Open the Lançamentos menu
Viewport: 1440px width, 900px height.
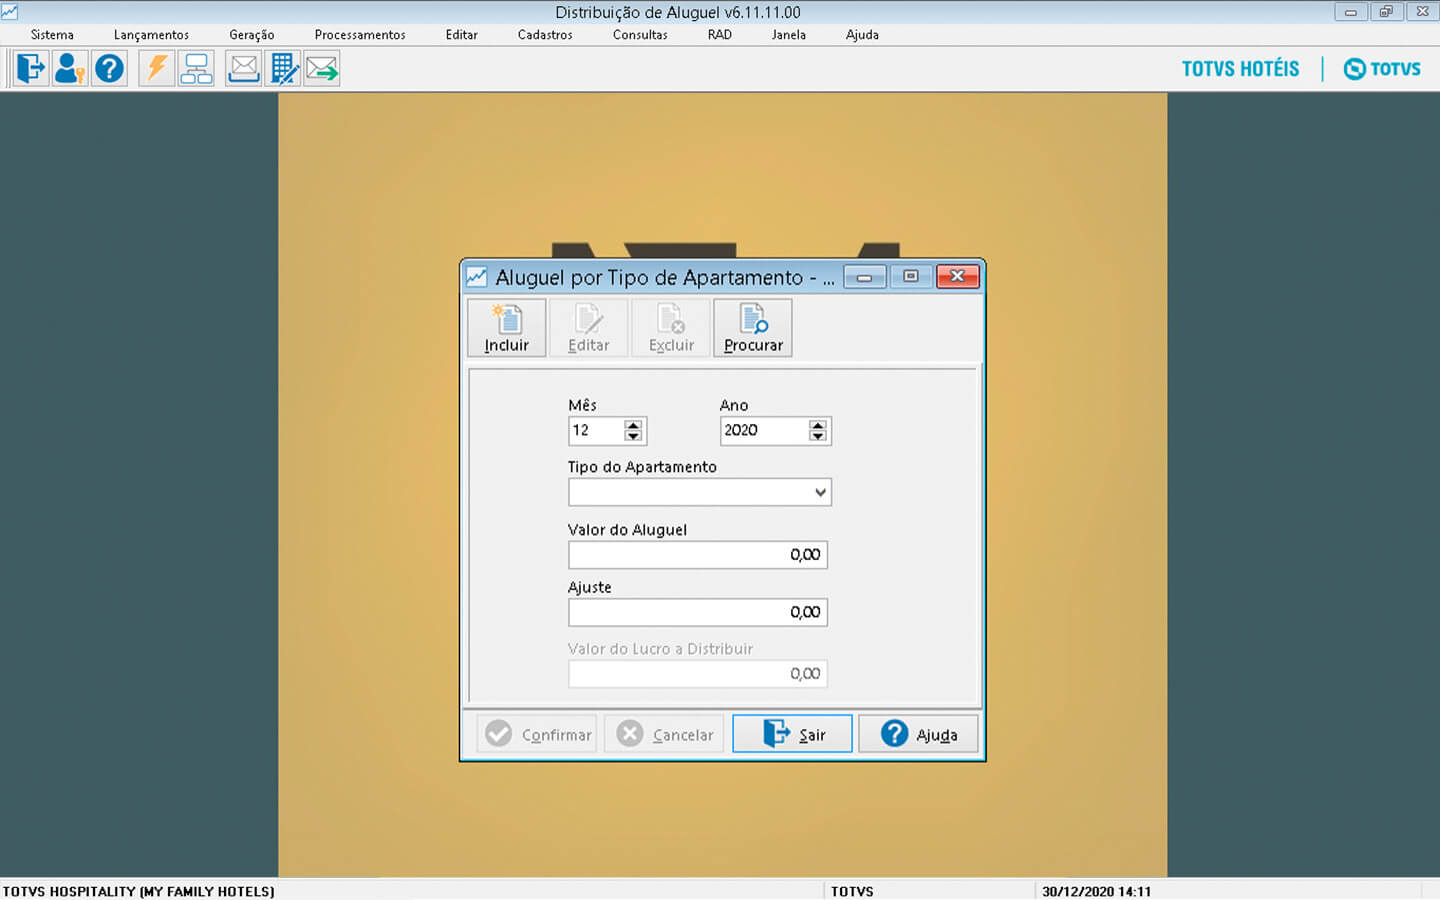(151, 35)
